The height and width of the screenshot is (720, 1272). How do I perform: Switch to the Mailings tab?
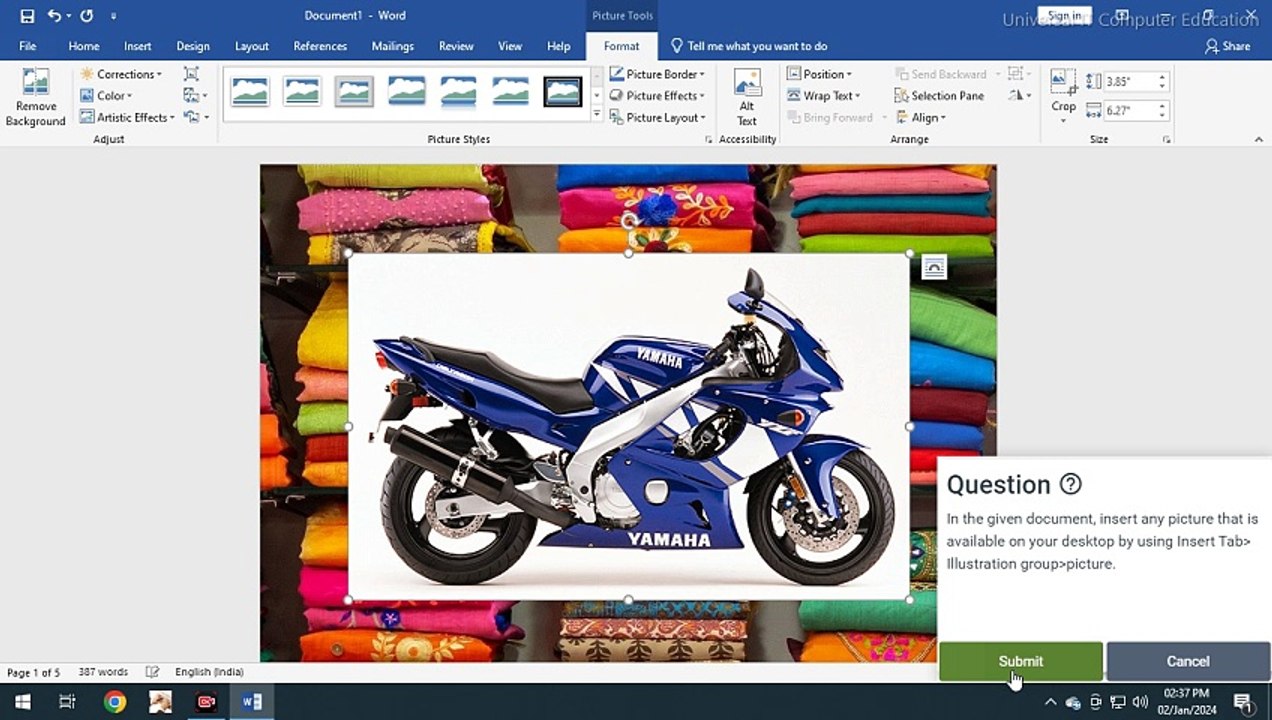tap(393, 46)
